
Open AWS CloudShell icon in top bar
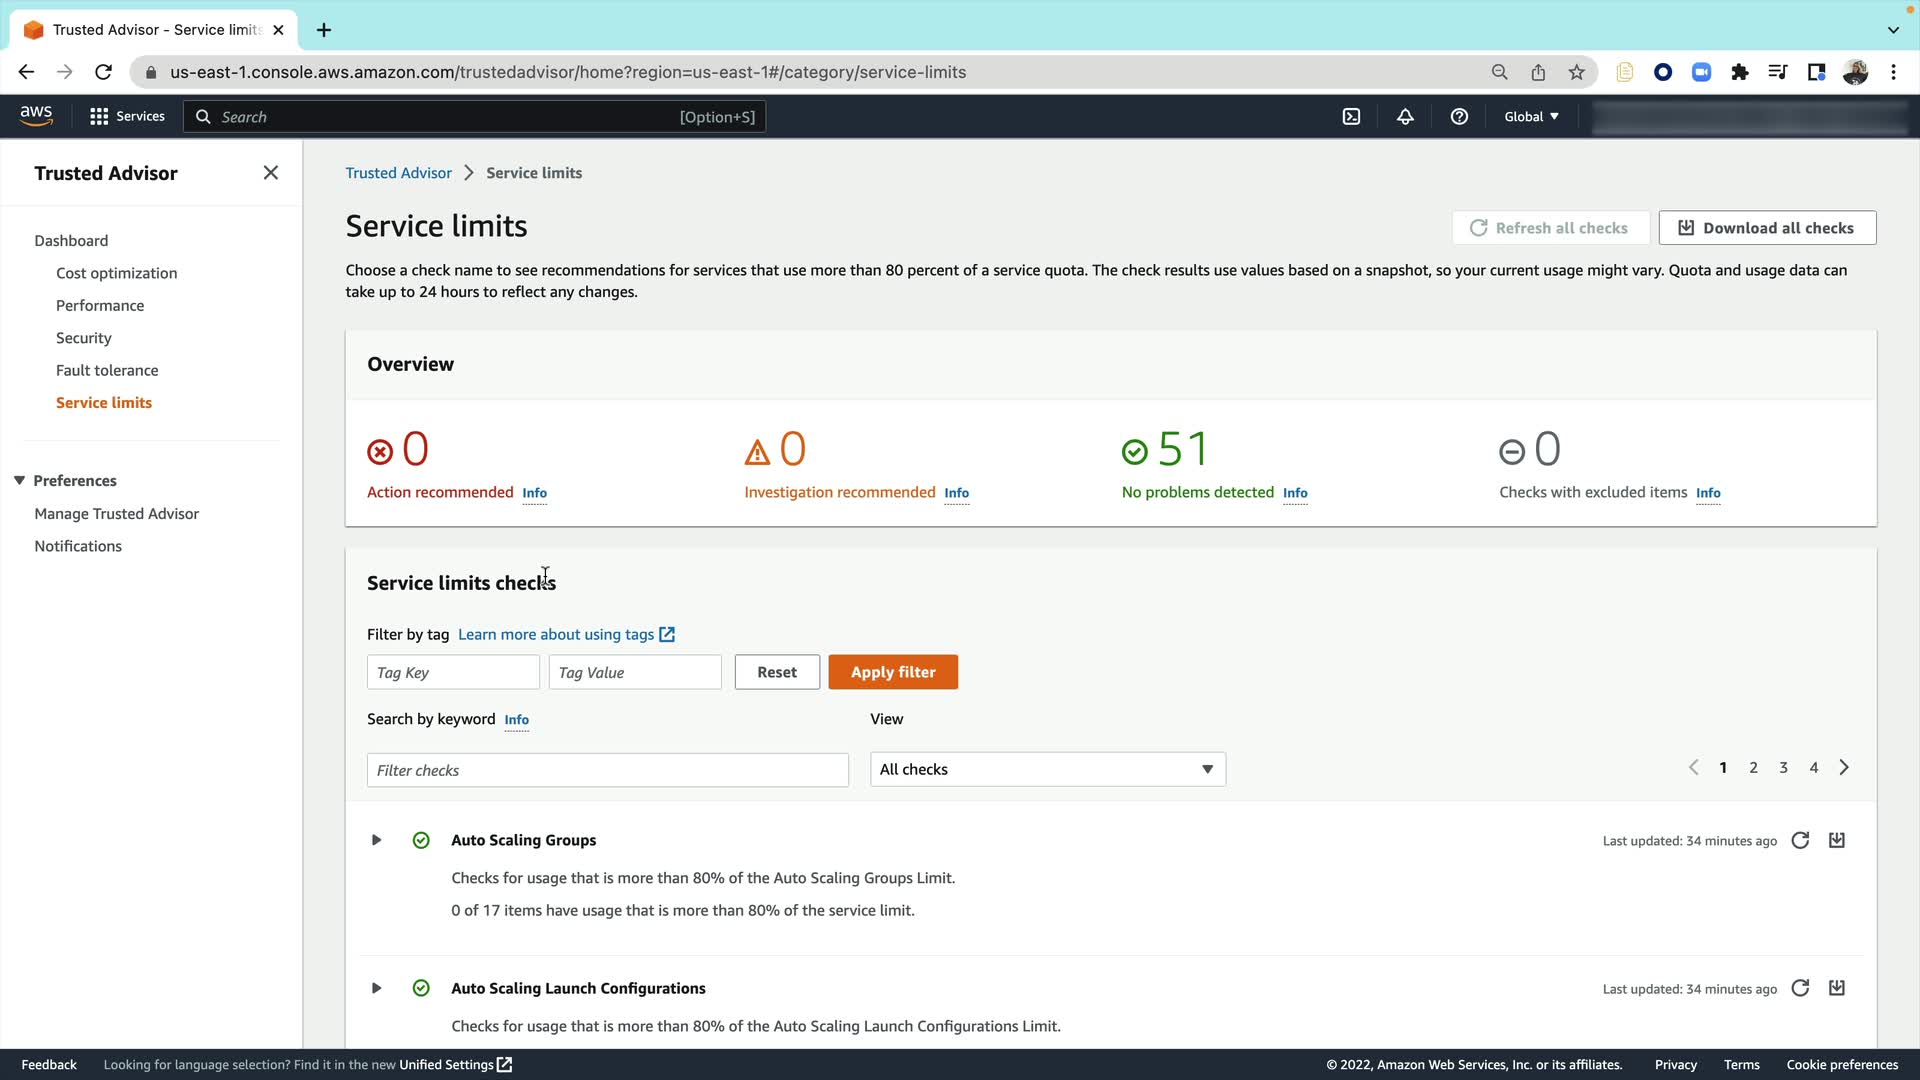[1351, 117]
